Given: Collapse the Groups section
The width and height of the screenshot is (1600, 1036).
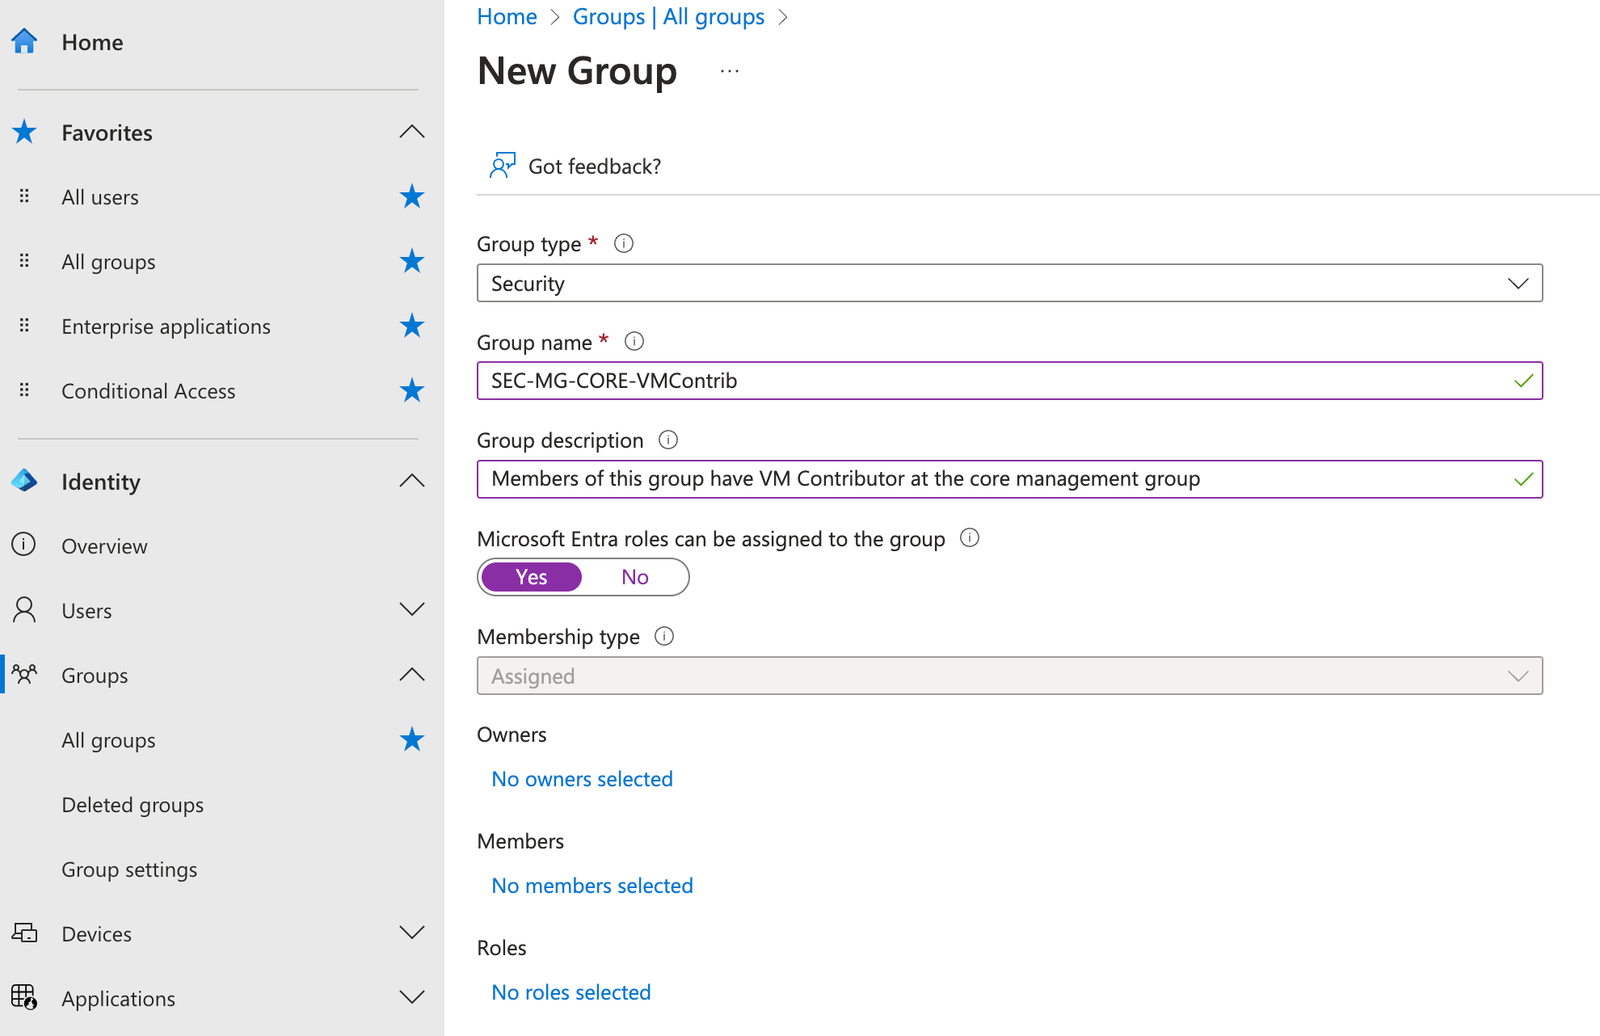Looking at the screenshot, I should pyautogui.click(x=412, y=675).
